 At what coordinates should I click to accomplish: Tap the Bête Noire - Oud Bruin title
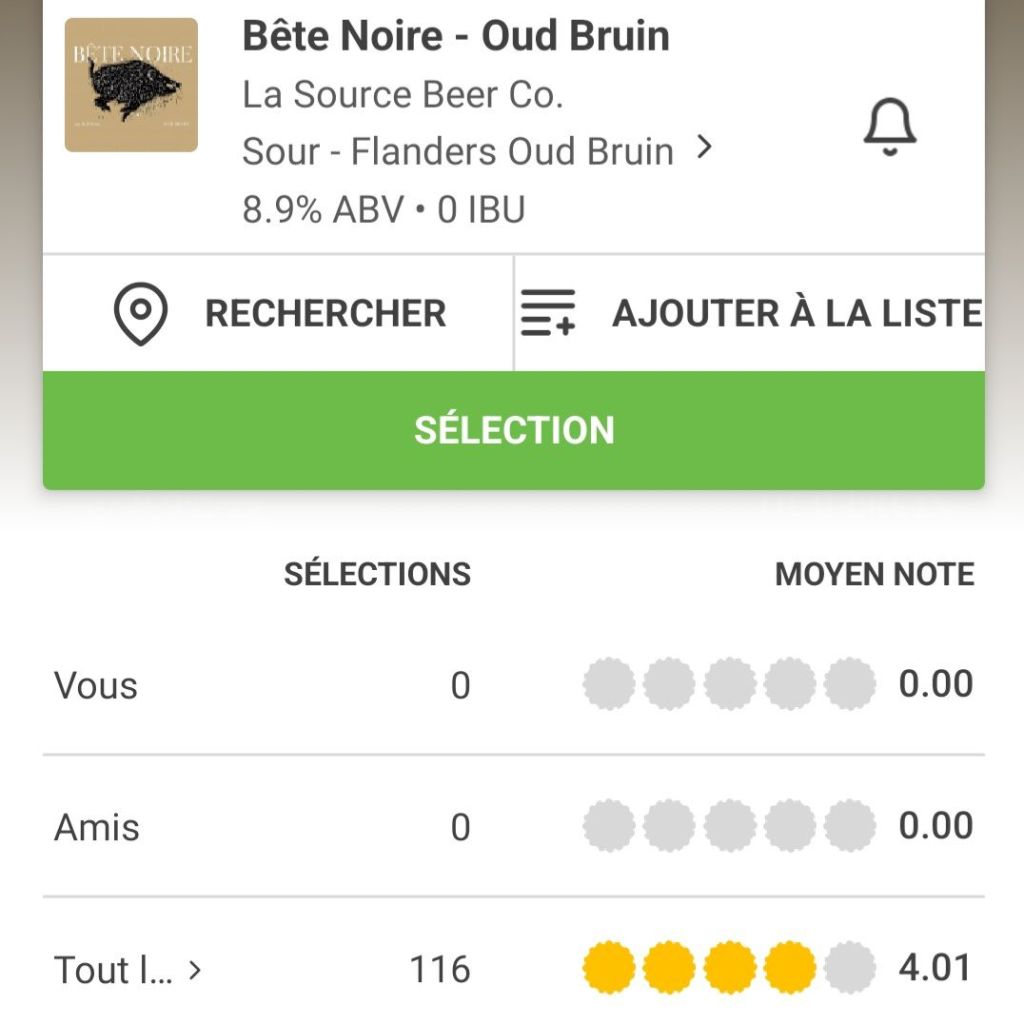coord(456,37)
